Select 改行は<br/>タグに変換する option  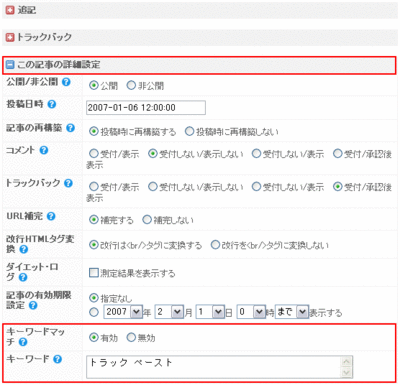coord(94,245)
